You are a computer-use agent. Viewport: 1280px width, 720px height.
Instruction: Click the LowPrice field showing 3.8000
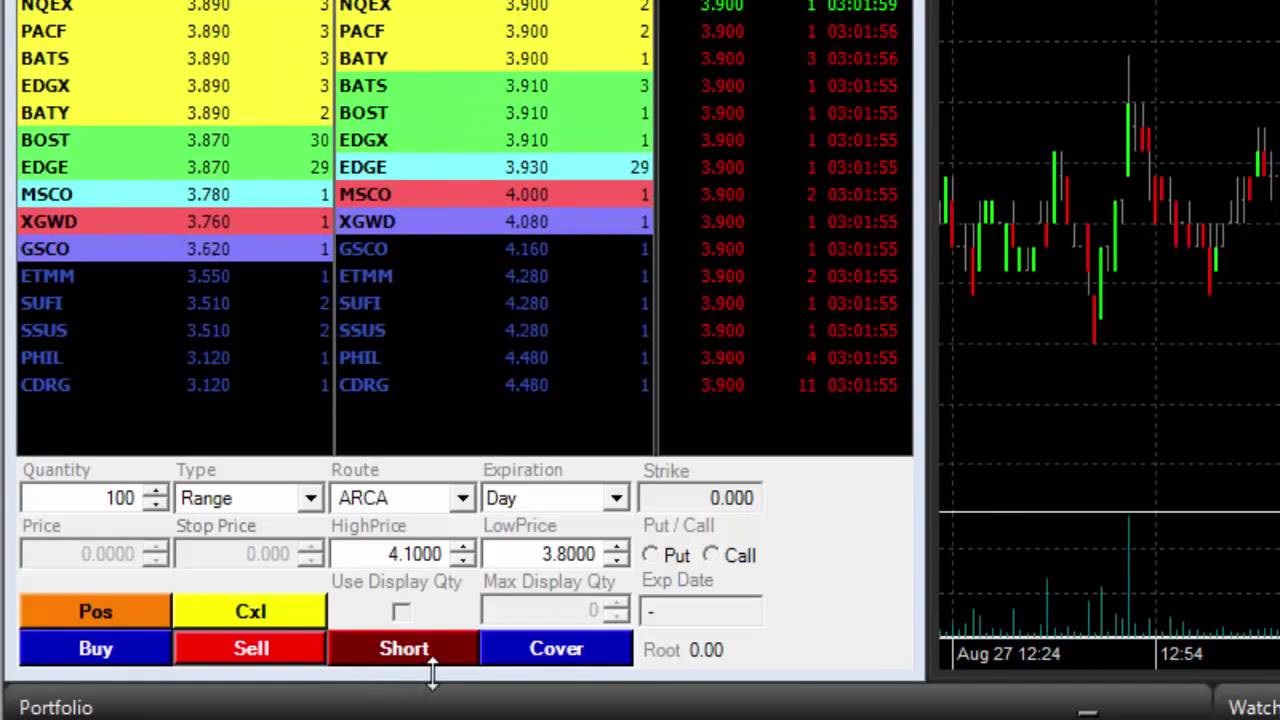point(543,554)
